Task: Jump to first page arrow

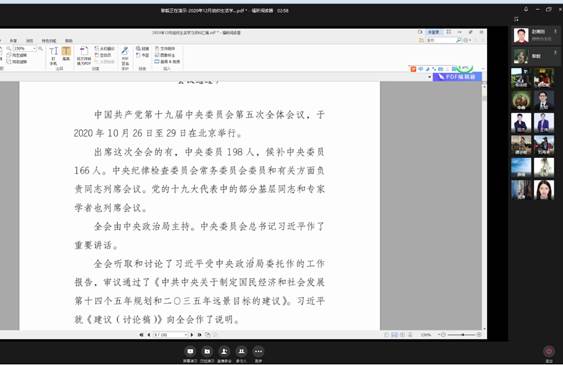Action: click(141, 334)
